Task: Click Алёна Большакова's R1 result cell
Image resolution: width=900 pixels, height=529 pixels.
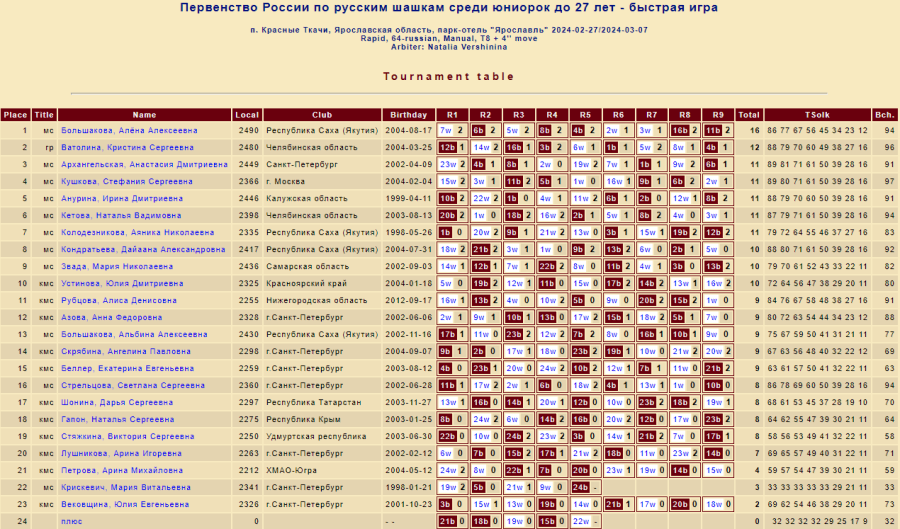Action: click(x=452, y=130)
